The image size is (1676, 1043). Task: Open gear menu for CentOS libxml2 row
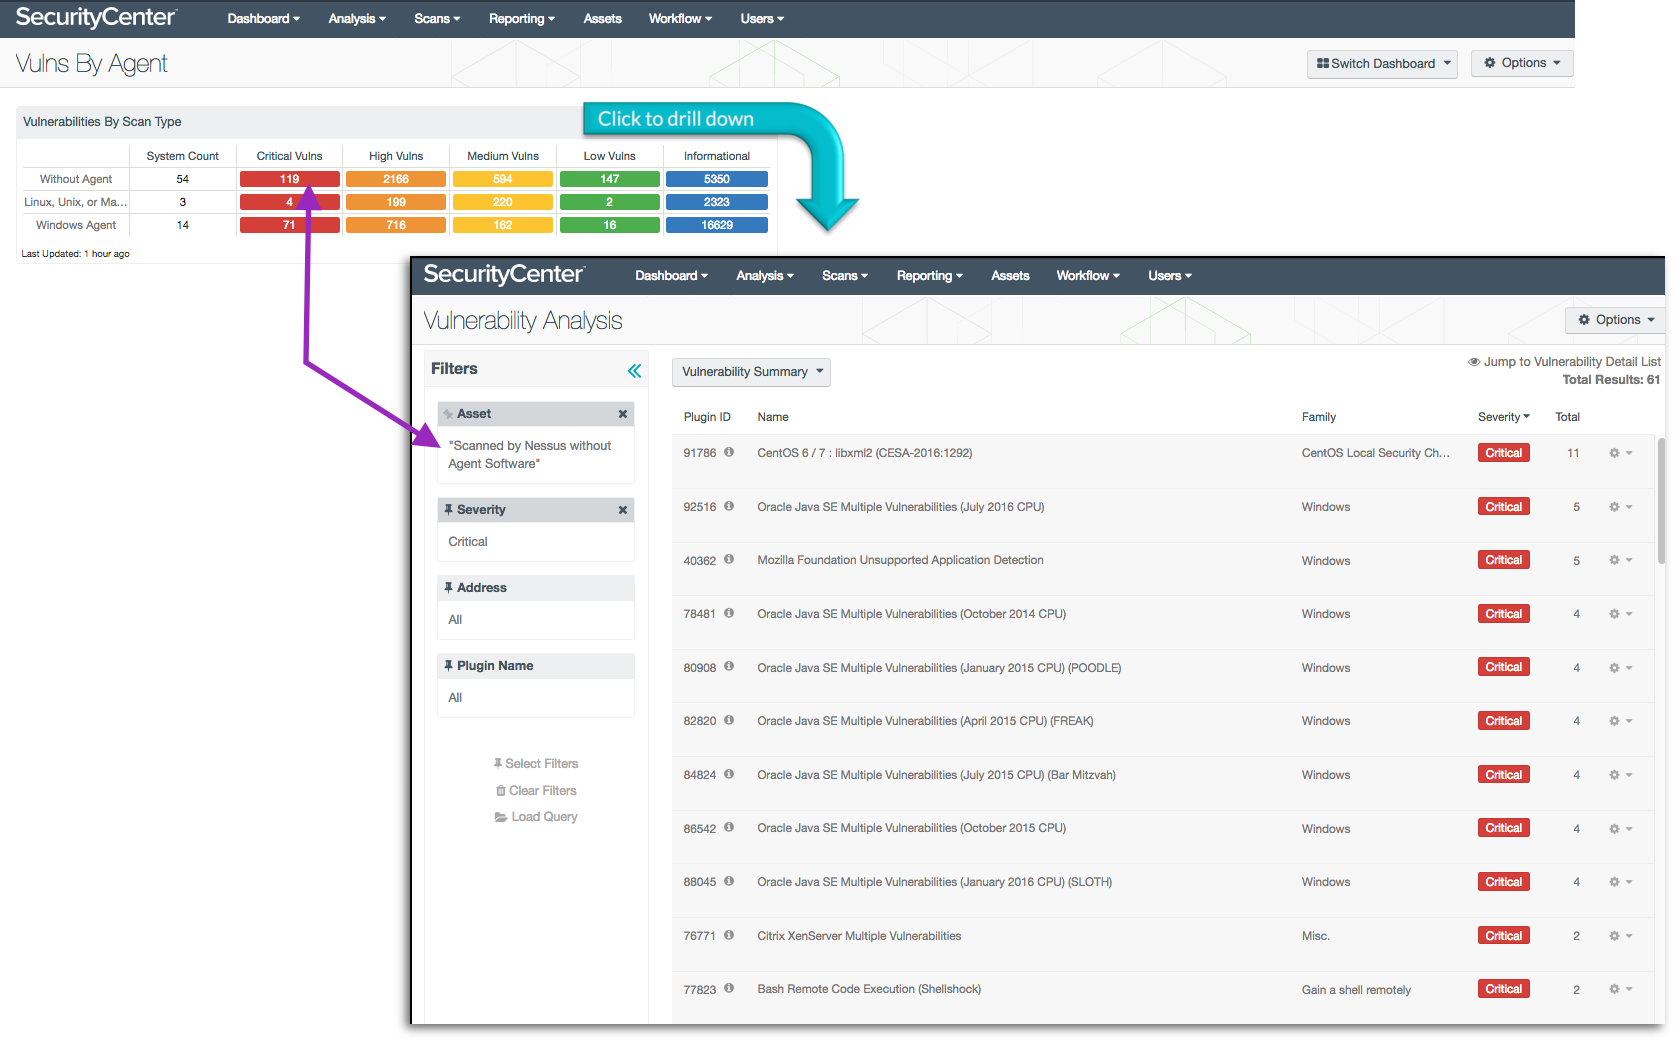tap(1620, 453)
